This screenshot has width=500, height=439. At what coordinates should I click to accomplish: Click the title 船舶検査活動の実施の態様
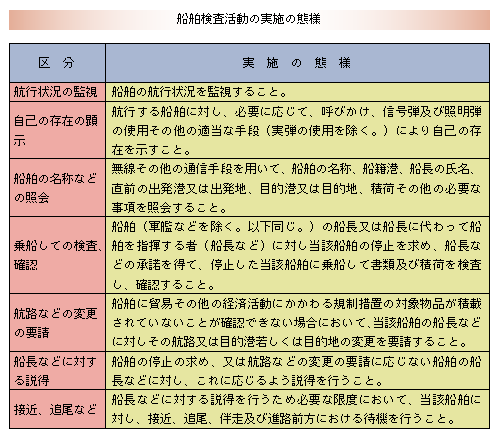248,19
